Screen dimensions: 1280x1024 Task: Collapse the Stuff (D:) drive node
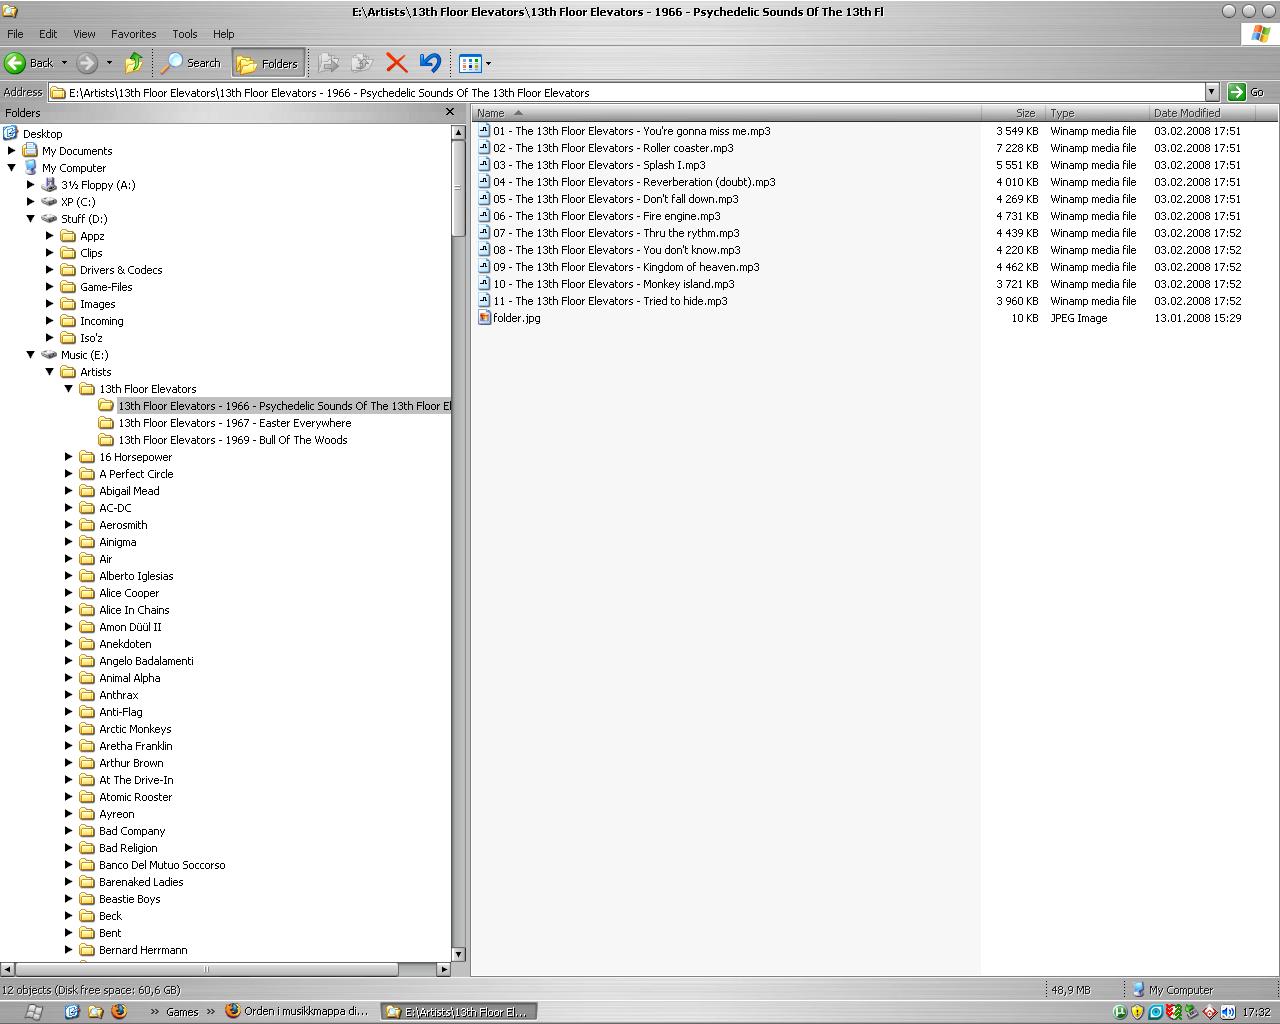click(x=31, y=219)
